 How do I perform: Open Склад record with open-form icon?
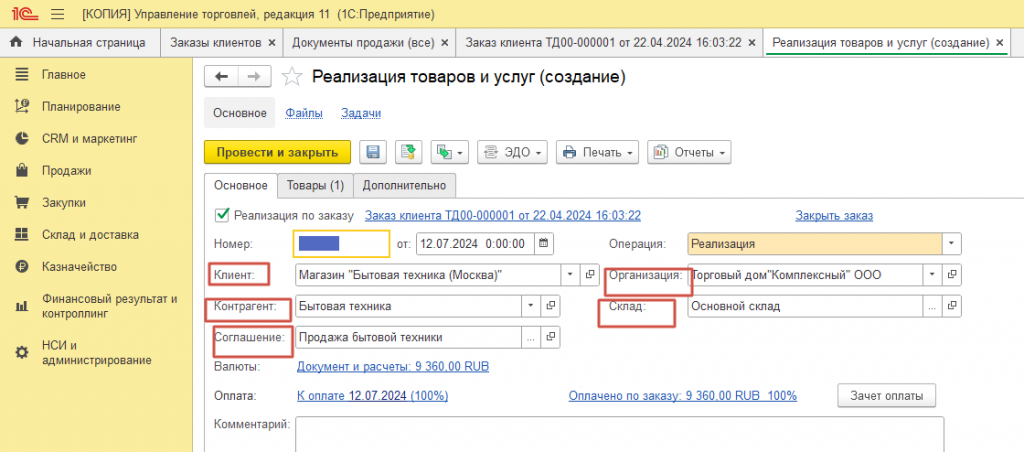pos(953,305)
